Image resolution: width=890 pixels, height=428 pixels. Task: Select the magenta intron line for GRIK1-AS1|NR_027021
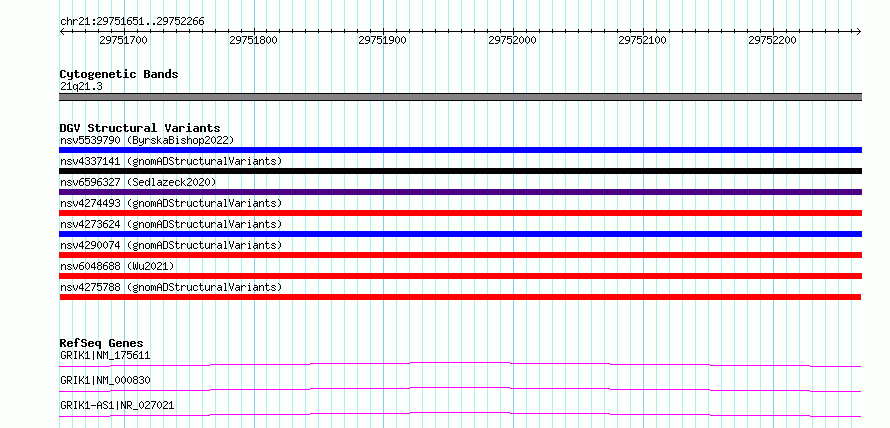pos(460,414)
